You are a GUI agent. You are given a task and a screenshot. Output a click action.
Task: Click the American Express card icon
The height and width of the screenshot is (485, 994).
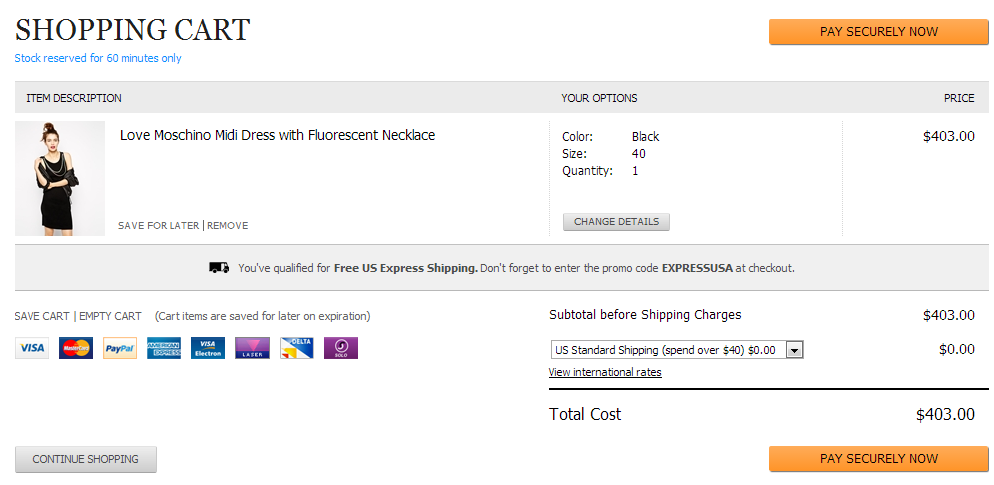click(164, 348)
